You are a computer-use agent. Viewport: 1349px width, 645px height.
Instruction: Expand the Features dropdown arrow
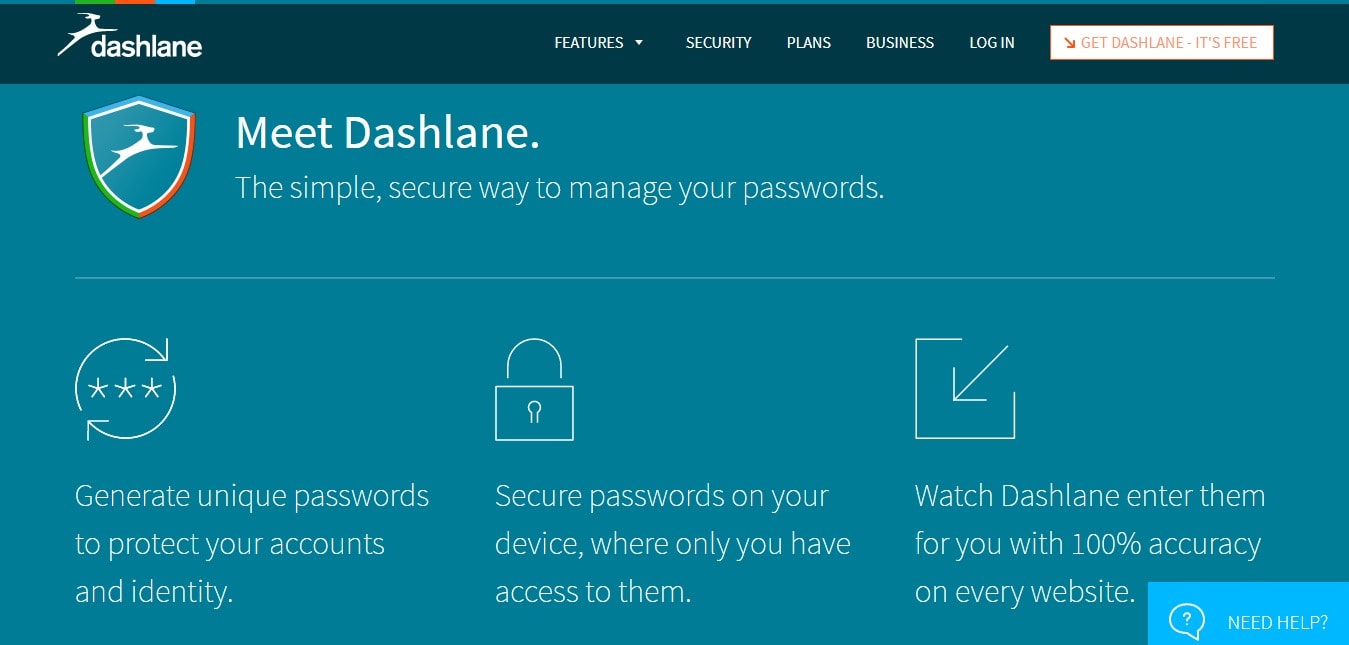pyautogui.click(x=639, y=43)
